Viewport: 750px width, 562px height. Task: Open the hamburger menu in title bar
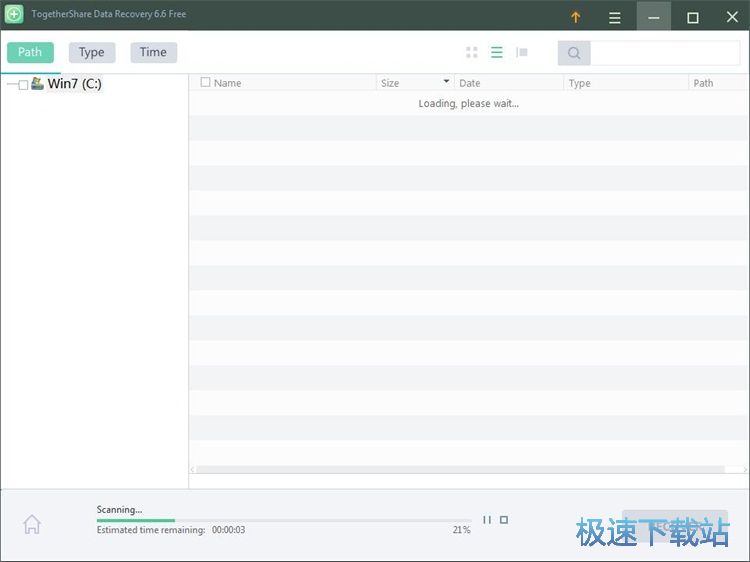615,17
